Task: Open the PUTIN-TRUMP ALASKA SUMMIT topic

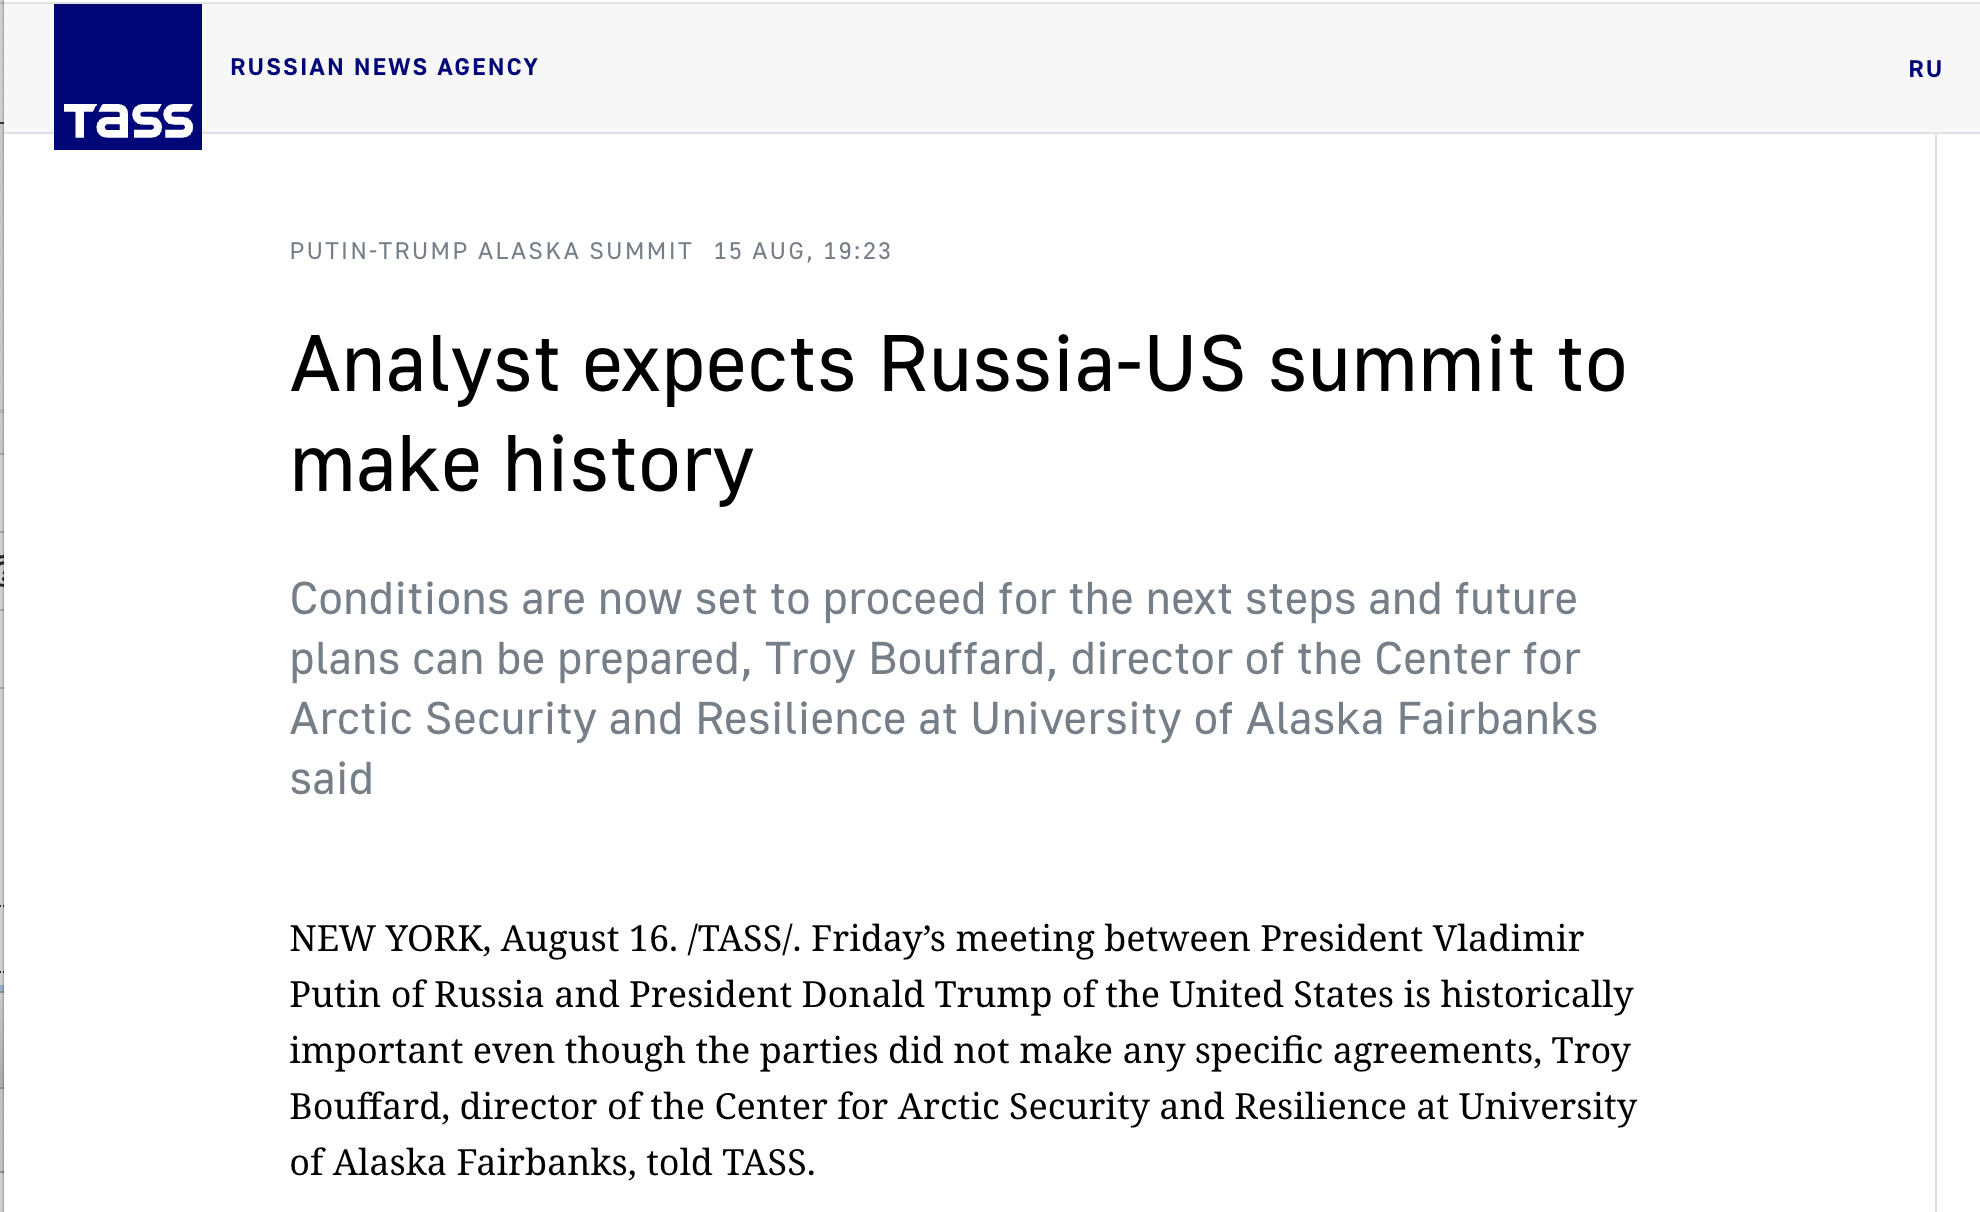Action: 489,252
